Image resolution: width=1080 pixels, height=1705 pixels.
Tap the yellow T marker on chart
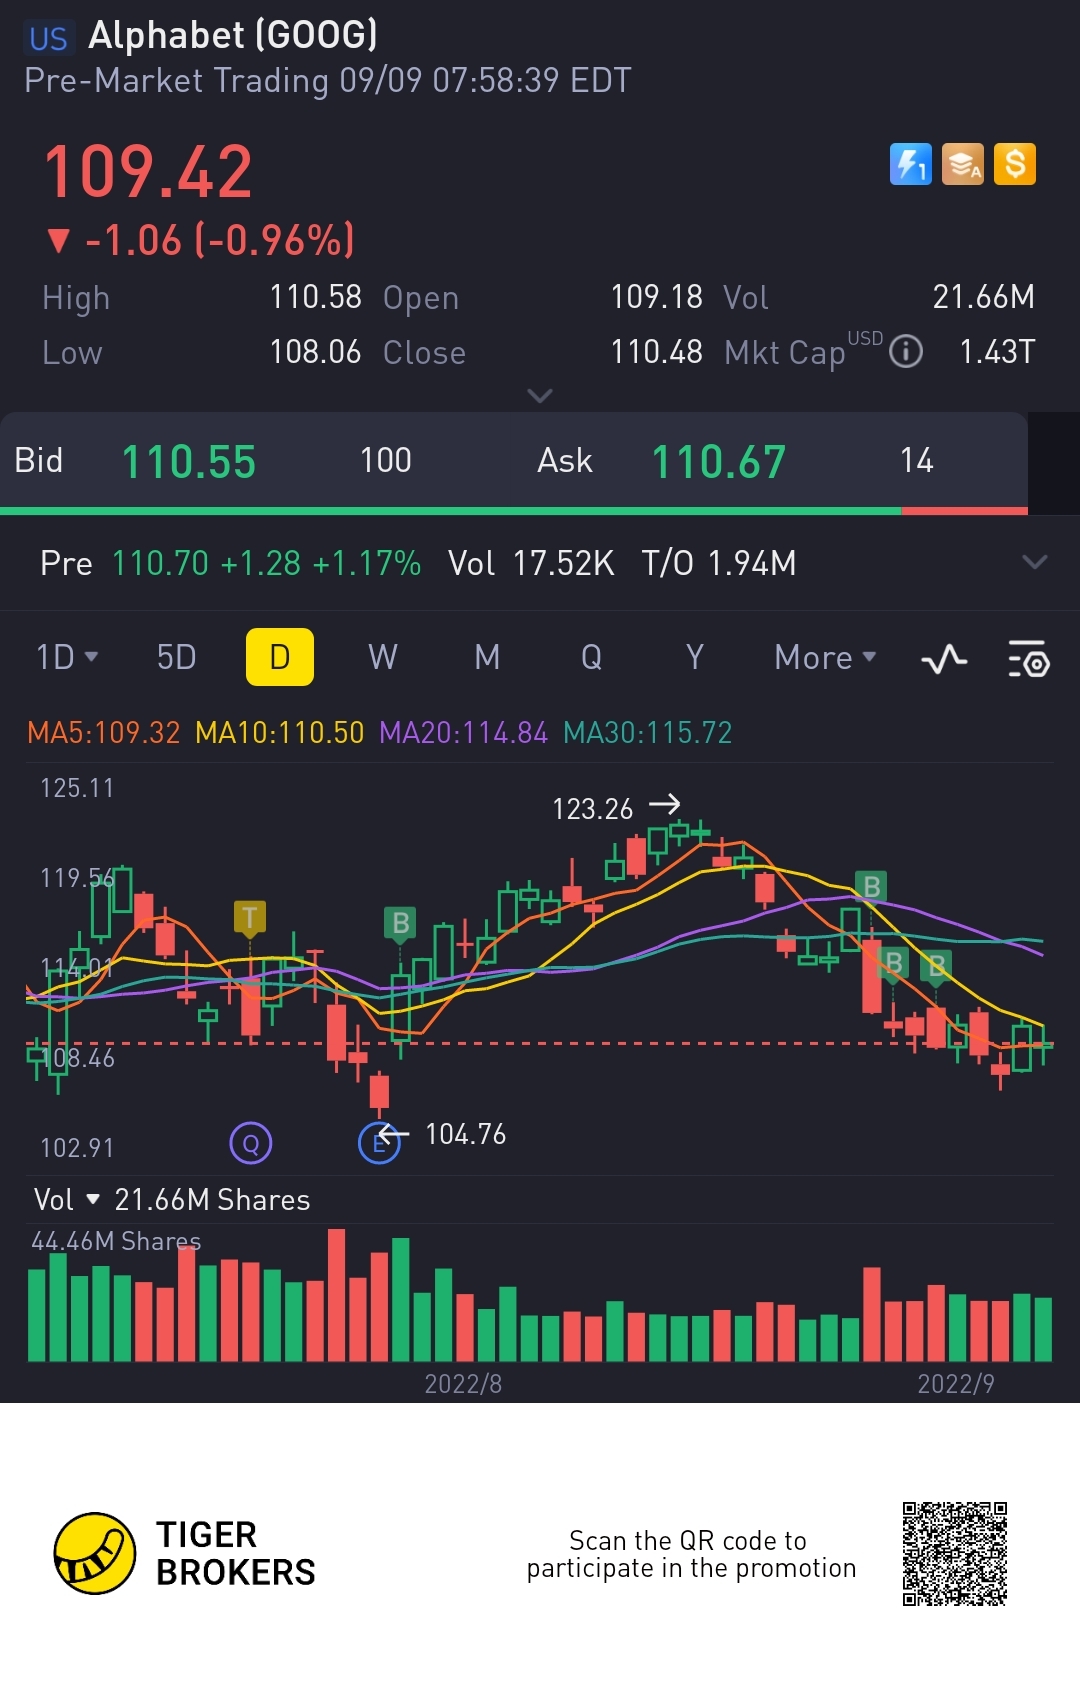(x=249, y=918)
